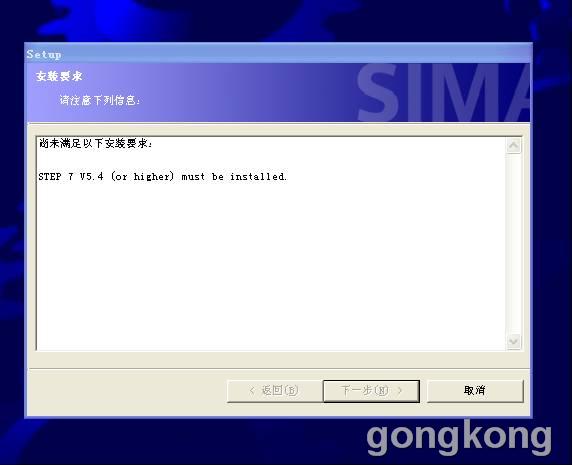Click the scrollbar down arrow

tap(514, 342)
